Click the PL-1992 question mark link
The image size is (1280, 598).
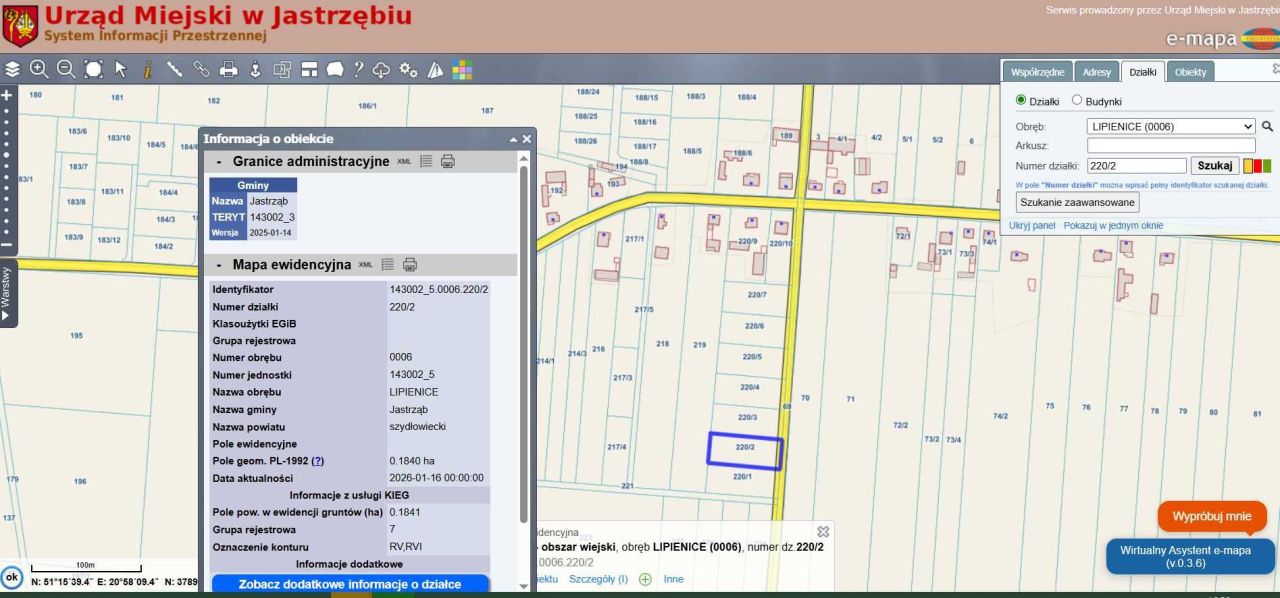click(318, 460)
